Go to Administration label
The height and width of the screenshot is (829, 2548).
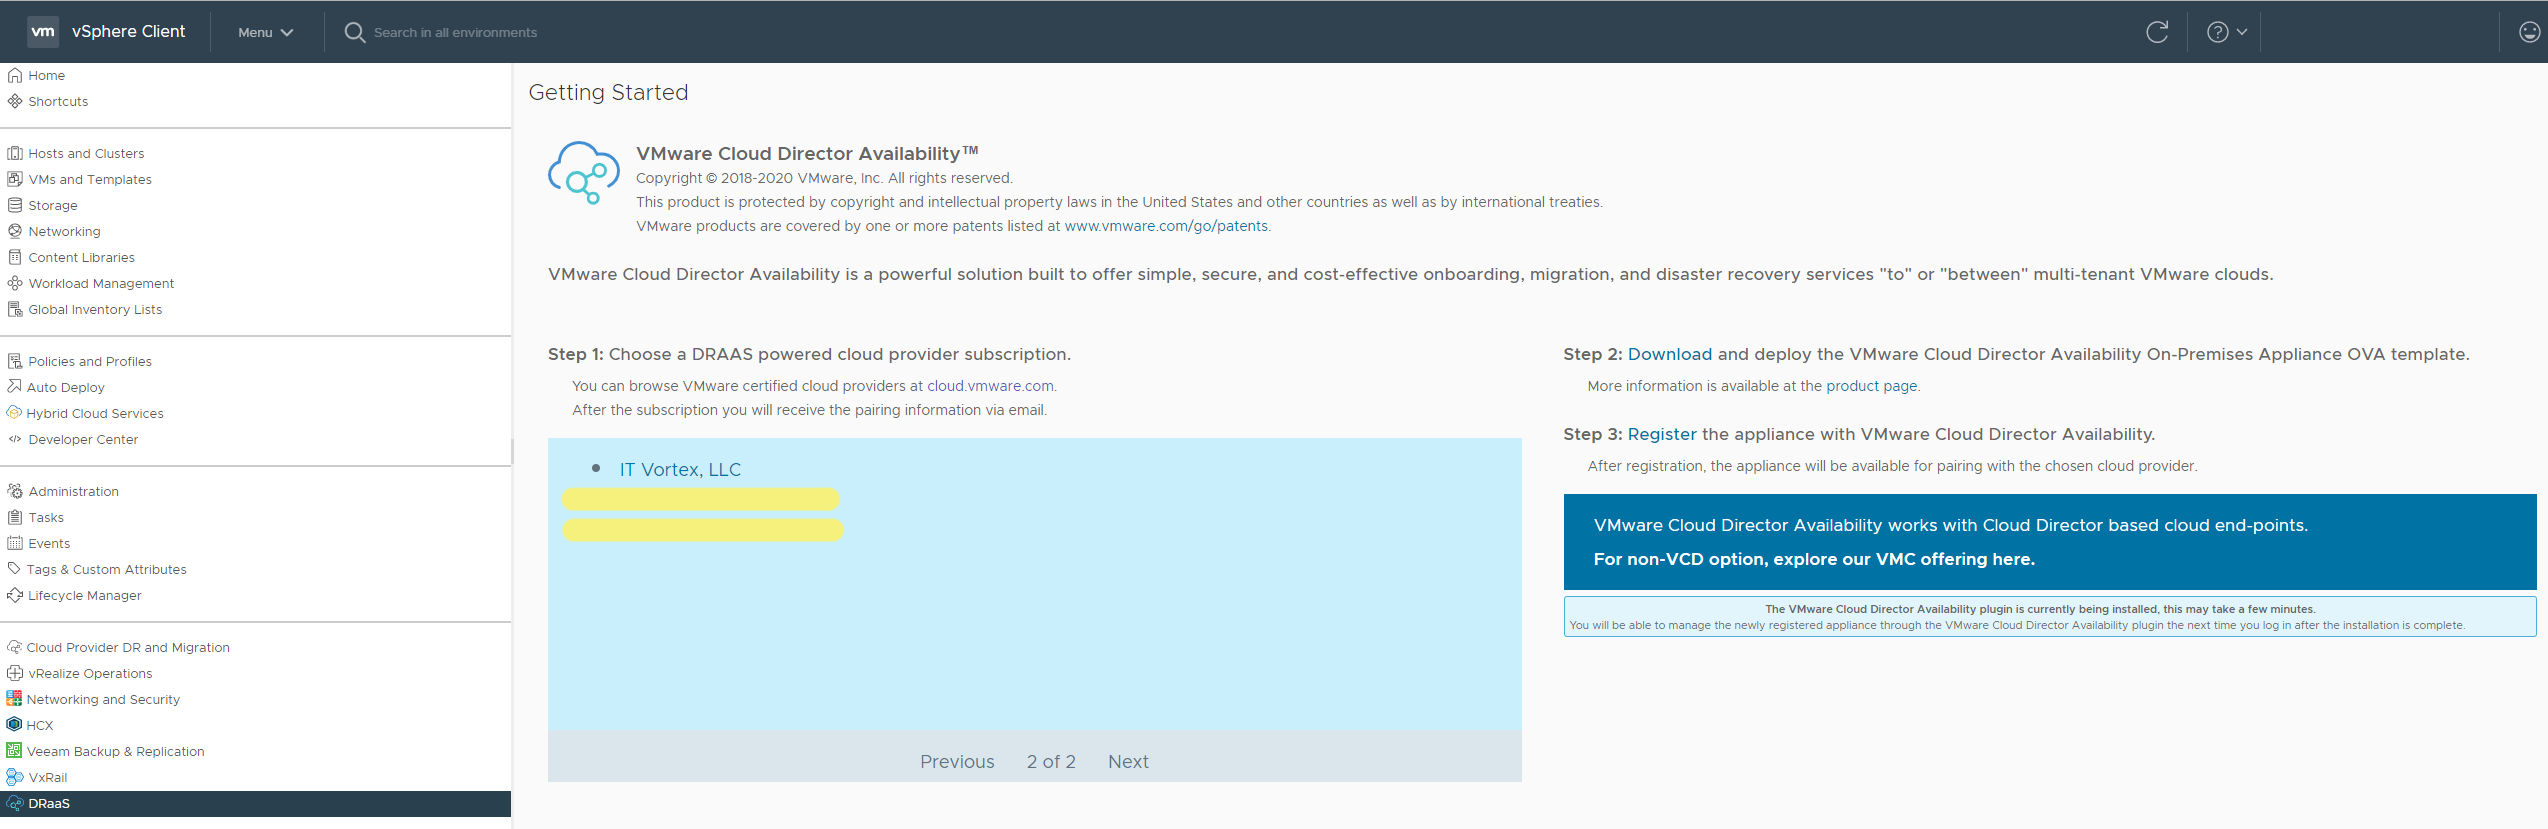point(73,491)
